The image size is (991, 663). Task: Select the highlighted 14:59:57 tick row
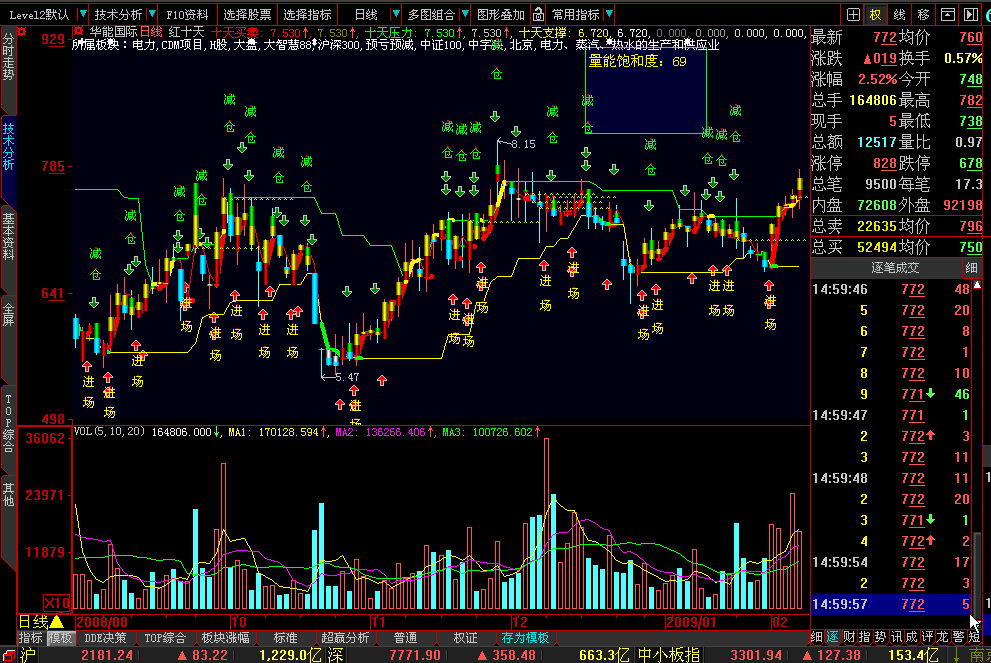tap(891, 604)
